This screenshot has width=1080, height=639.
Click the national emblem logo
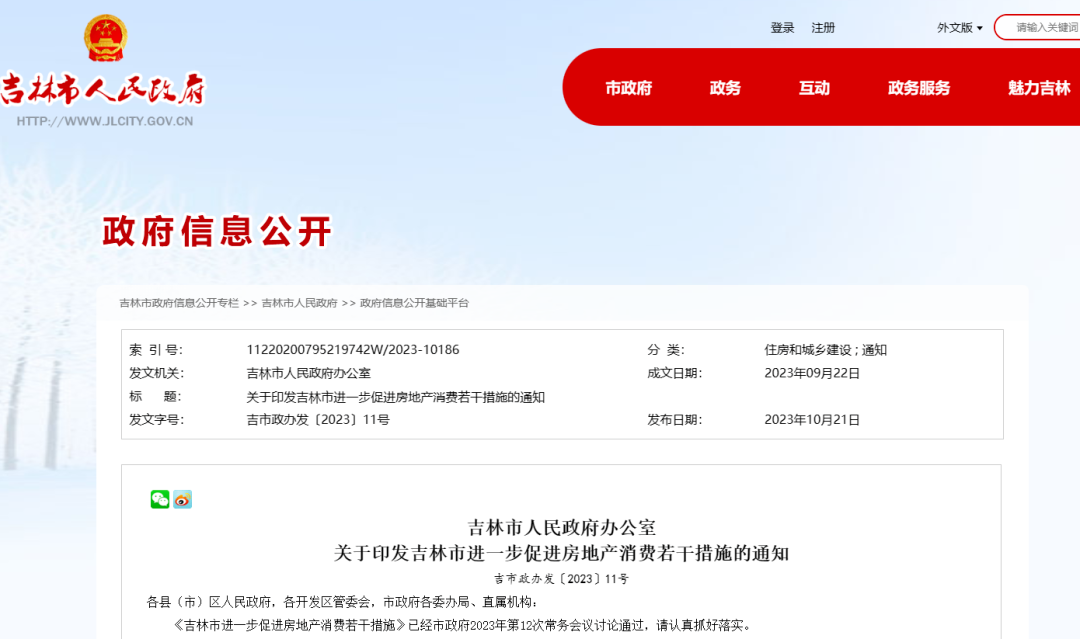point(105,38)
